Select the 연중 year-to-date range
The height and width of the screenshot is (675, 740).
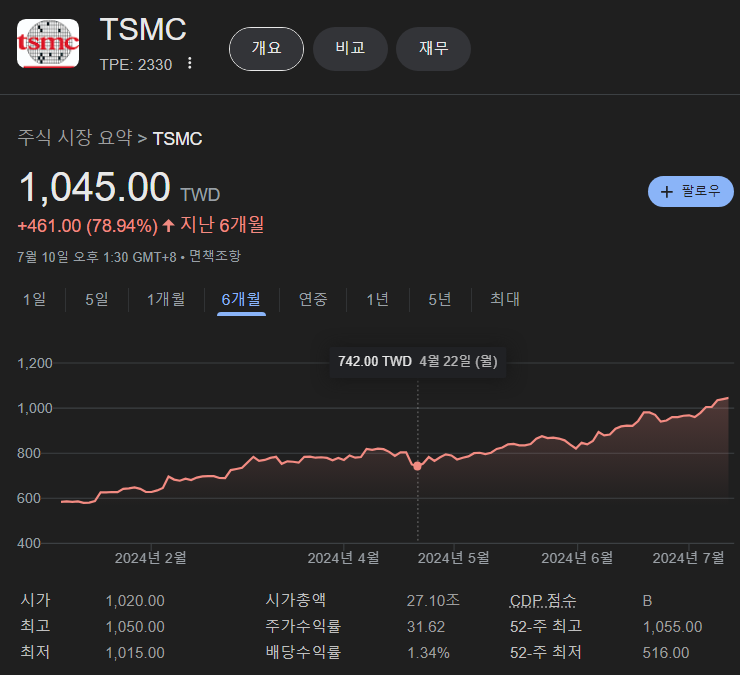(x=313, y=299)
